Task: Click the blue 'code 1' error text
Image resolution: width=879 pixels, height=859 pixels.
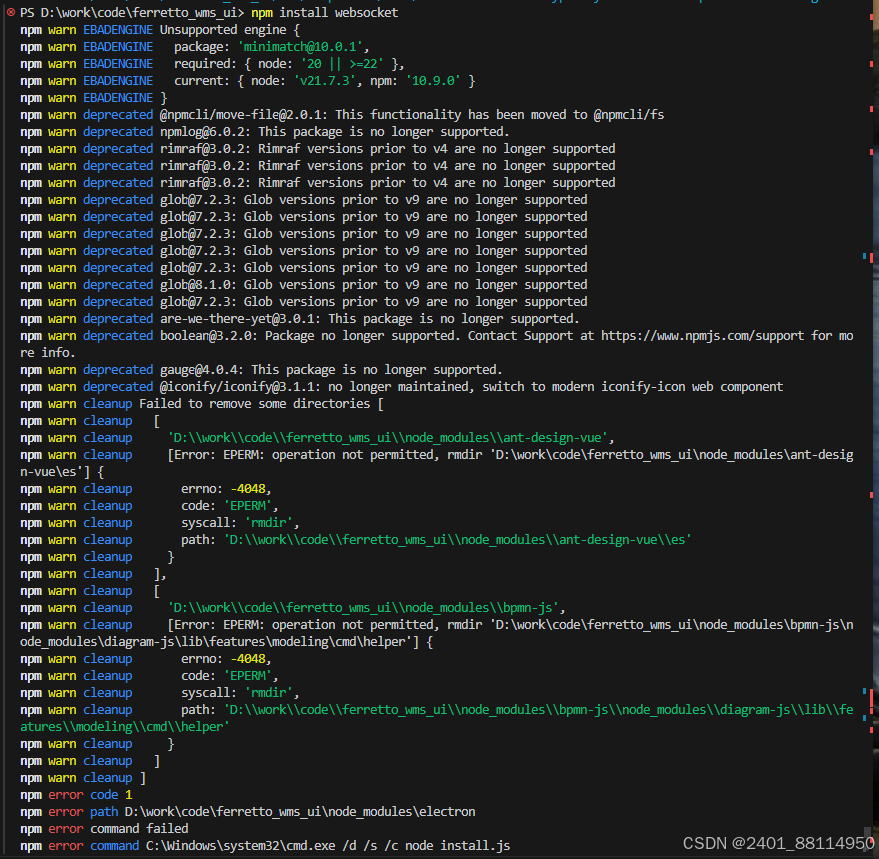Action: 113,794
